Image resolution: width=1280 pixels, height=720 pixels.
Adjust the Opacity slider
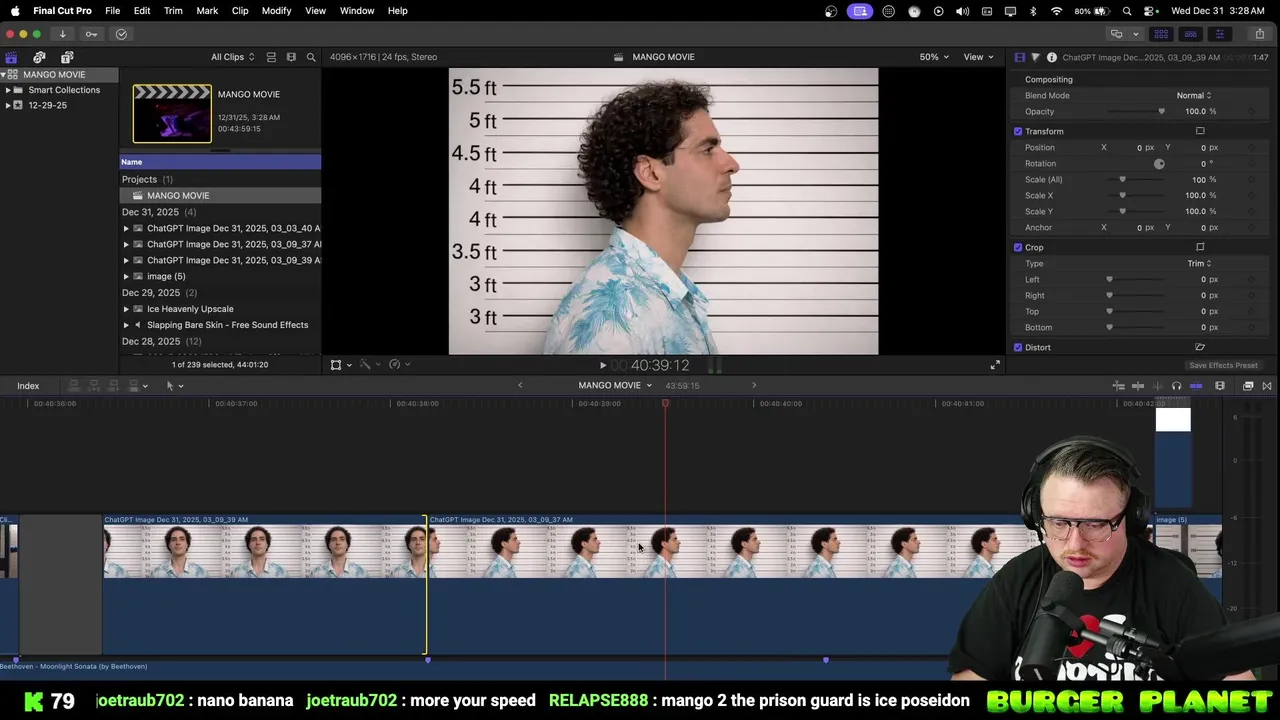tap(1136, 111)
